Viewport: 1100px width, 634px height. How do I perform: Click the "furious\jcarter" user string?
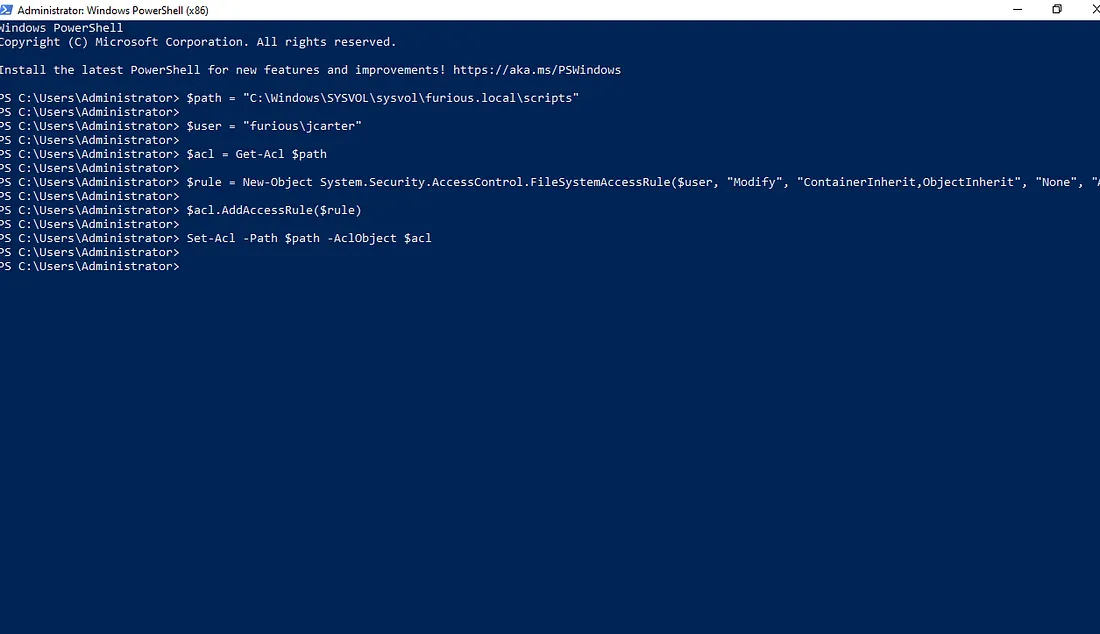click(302, 126)
